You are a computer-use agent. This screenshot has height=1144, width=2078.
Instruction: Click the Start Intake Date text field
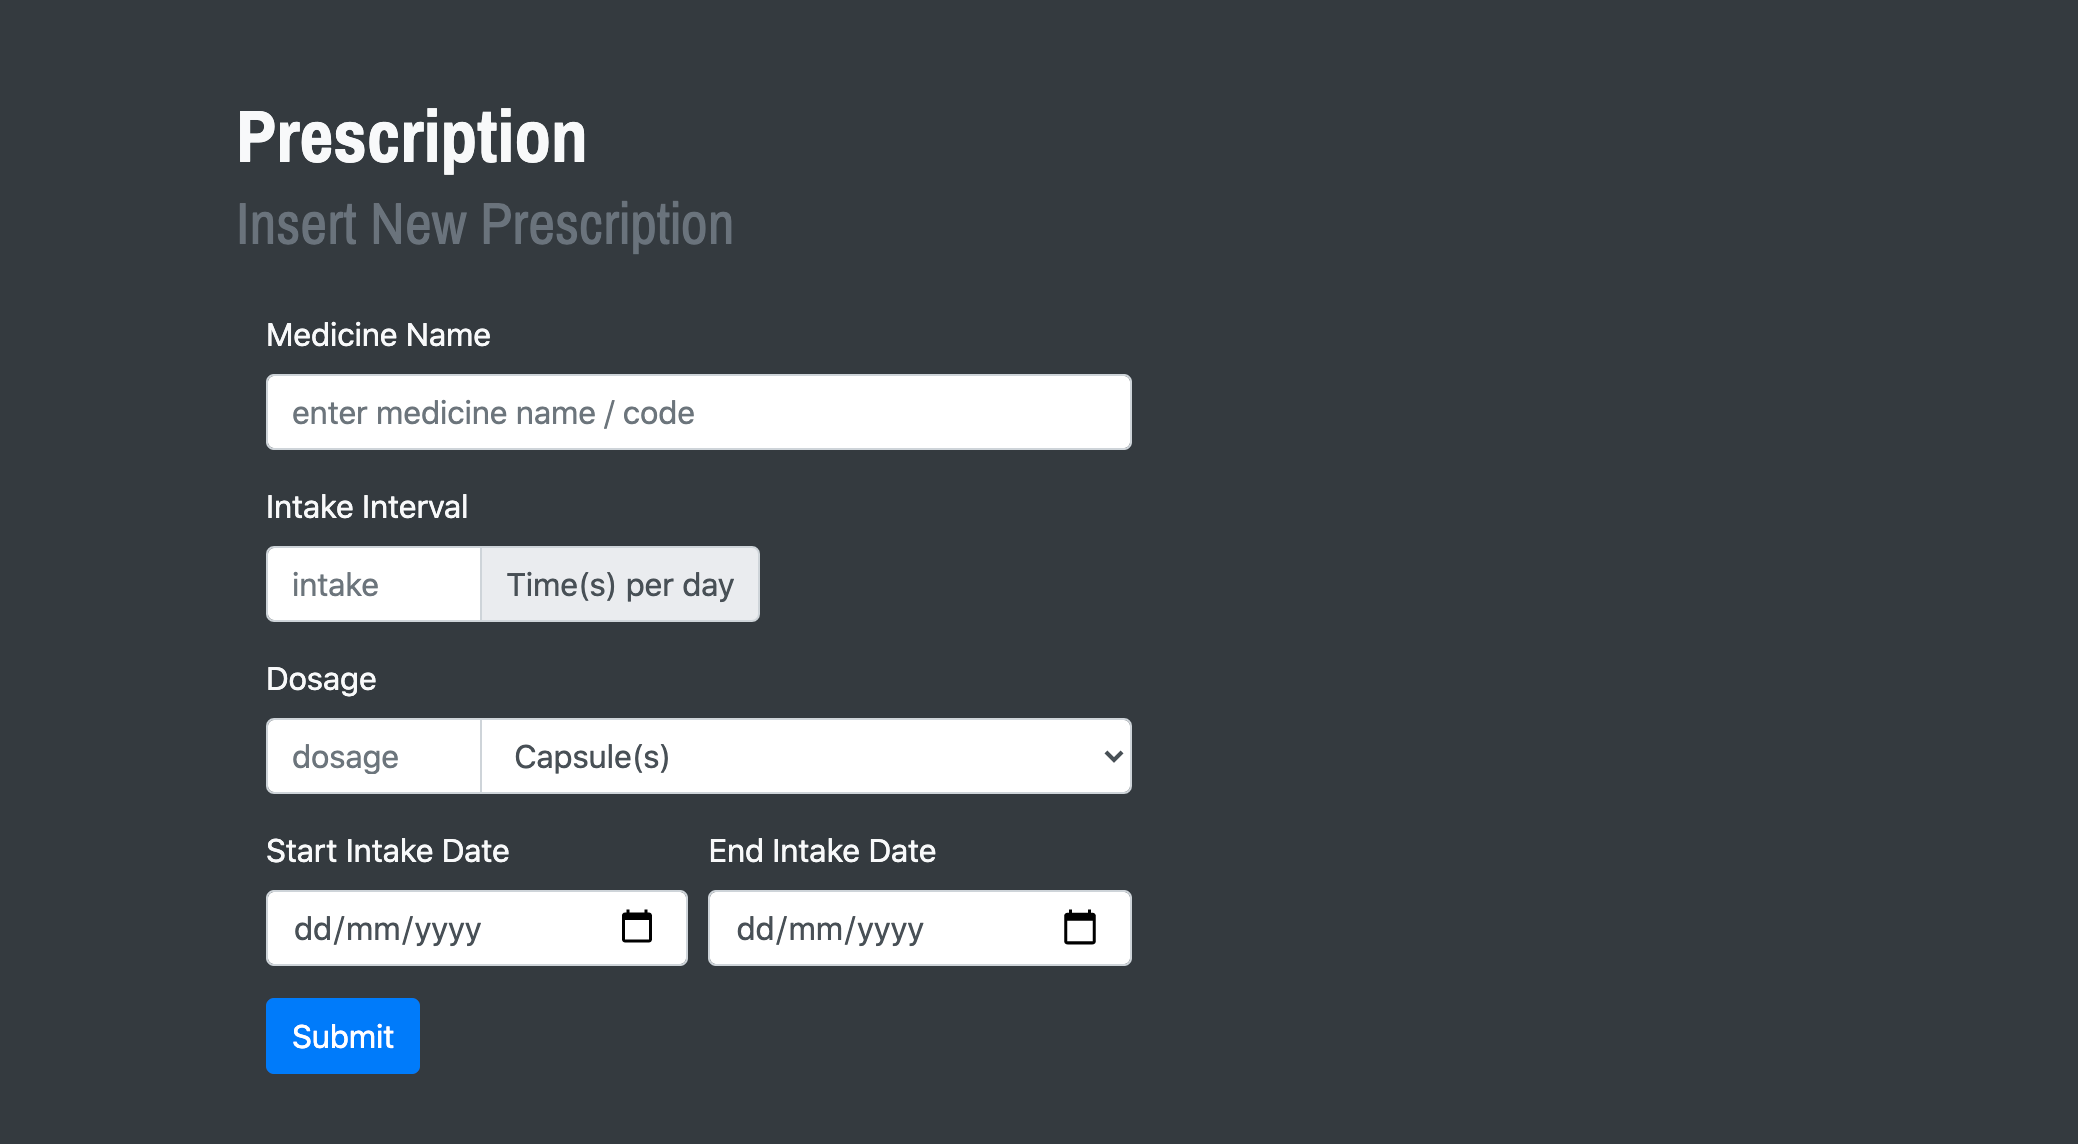[477, 928]
